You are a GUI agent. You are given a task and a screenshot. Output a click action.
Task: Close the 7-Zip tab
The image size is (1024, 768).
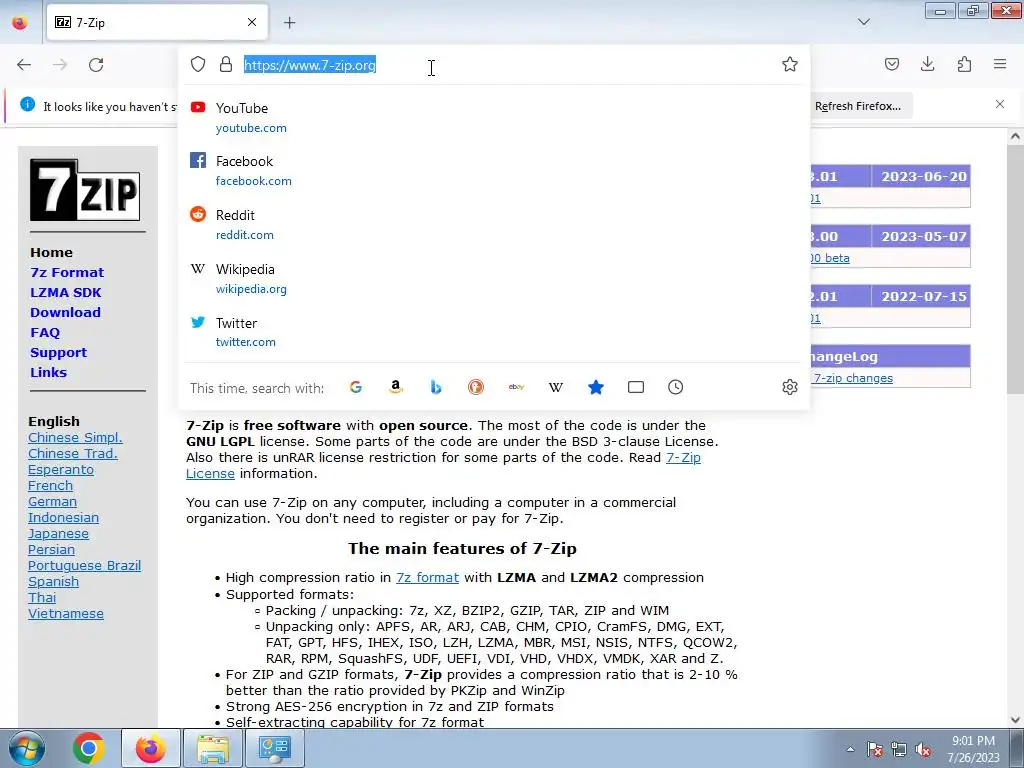[x=252, y=22]
